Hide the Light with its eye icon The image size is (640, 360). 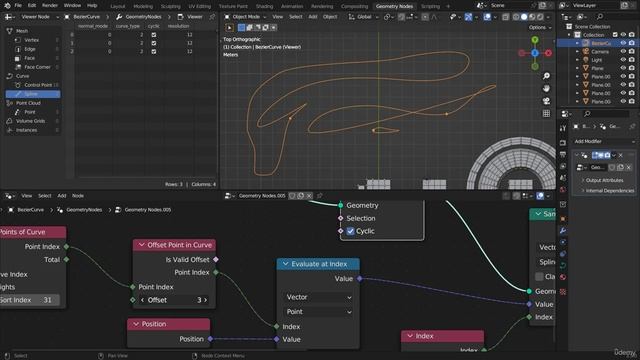[x=623, y=60]
